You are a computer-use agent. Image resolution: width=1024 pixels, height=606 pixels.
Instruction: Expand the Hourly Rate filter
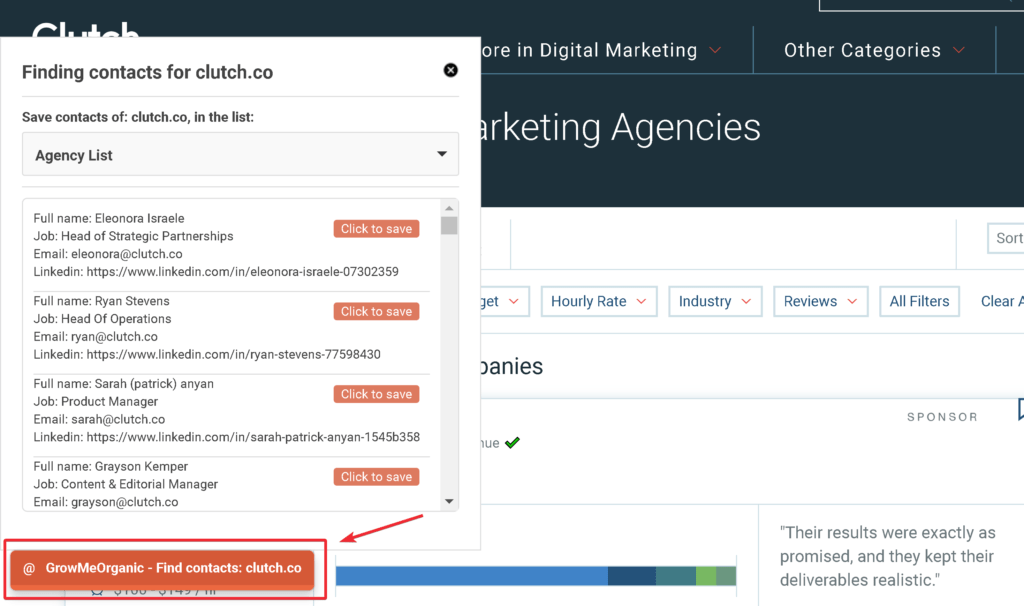pos(599,301)
